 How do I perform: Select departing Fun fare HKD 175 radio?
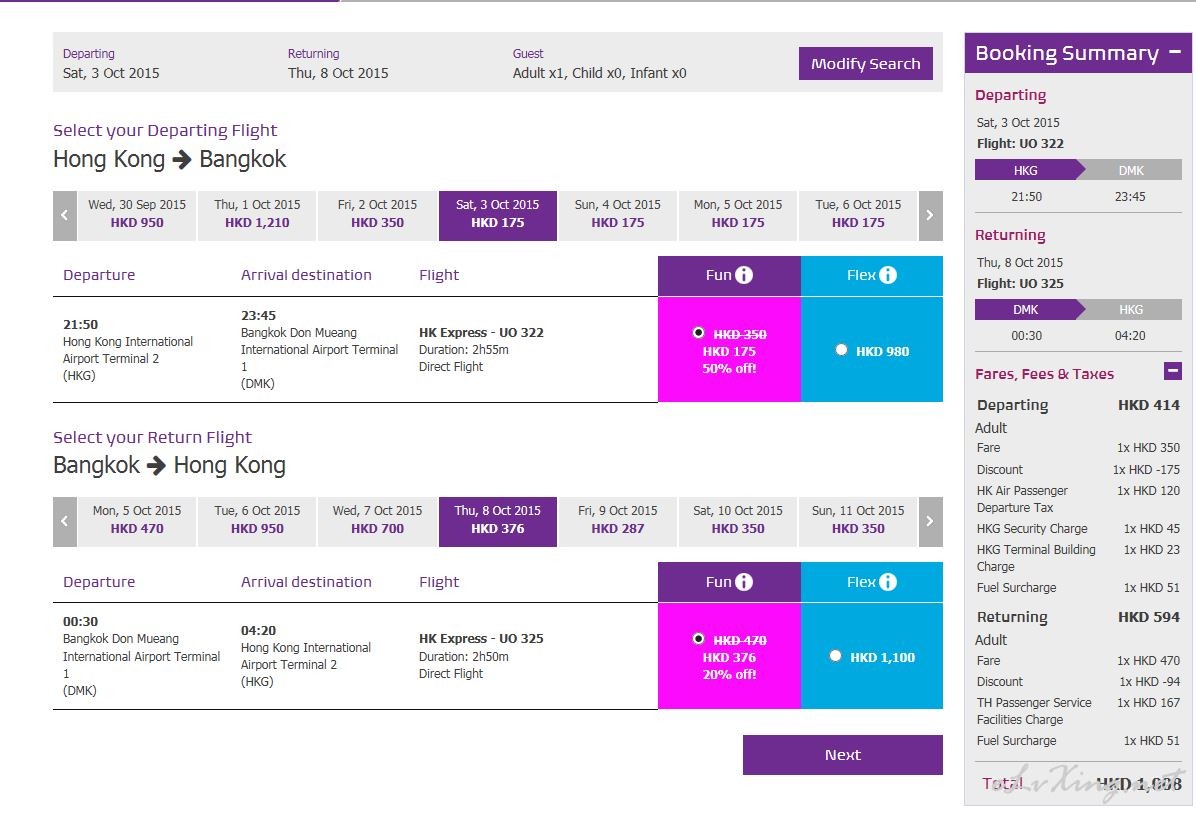[x=698, y=333]
